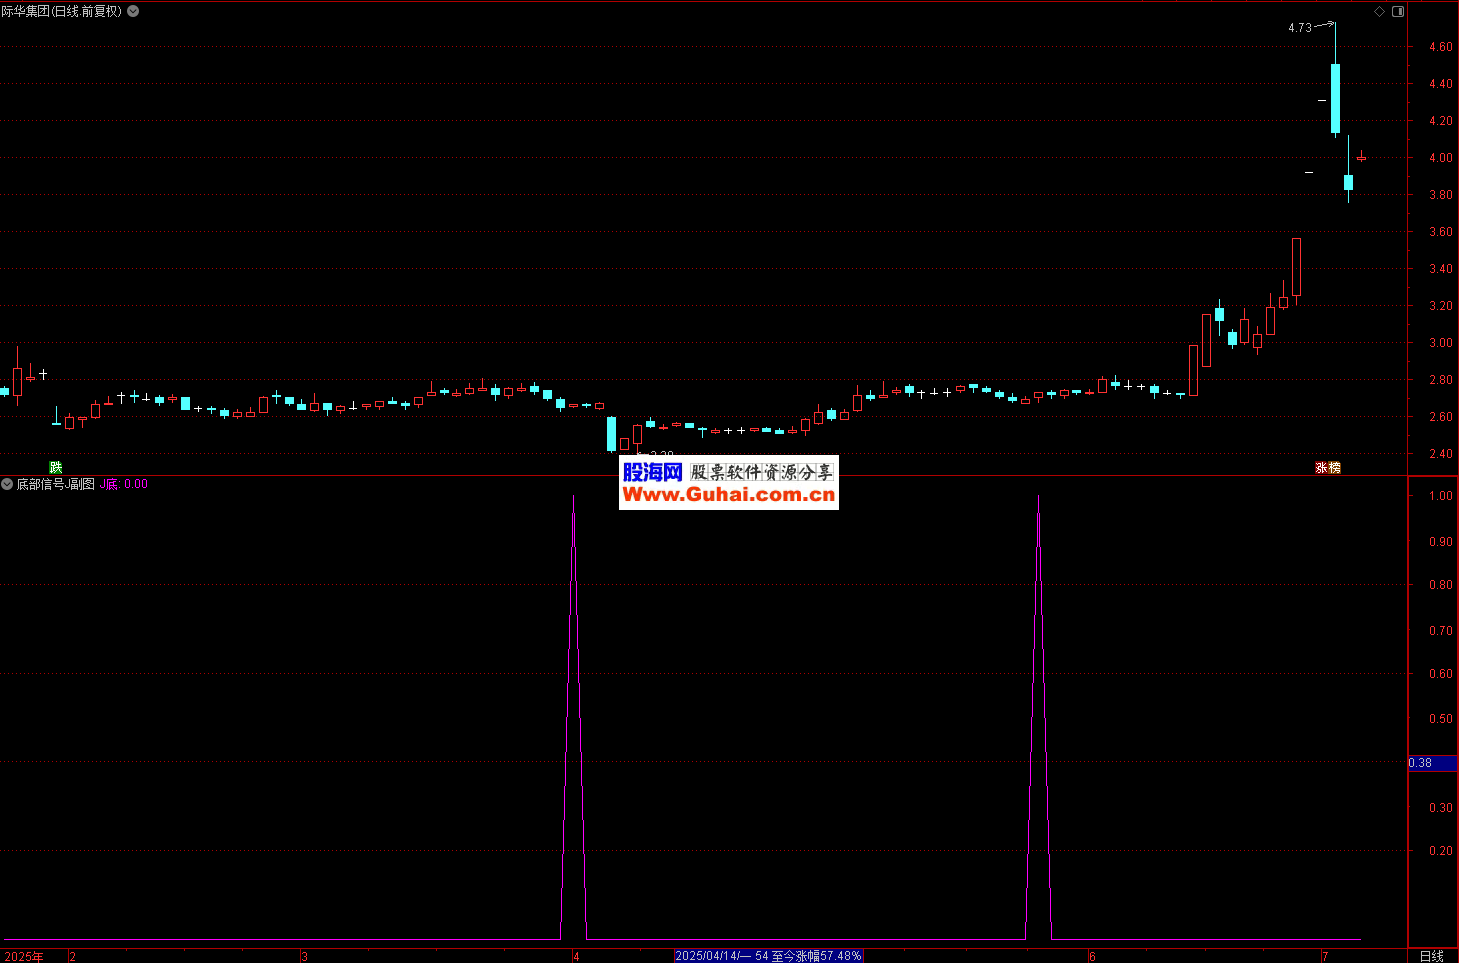Viewport: 1459px width, 963px height.
Task: Click month 4 marker on time axis
Action: pyautogui.click(x=576, y=957)
